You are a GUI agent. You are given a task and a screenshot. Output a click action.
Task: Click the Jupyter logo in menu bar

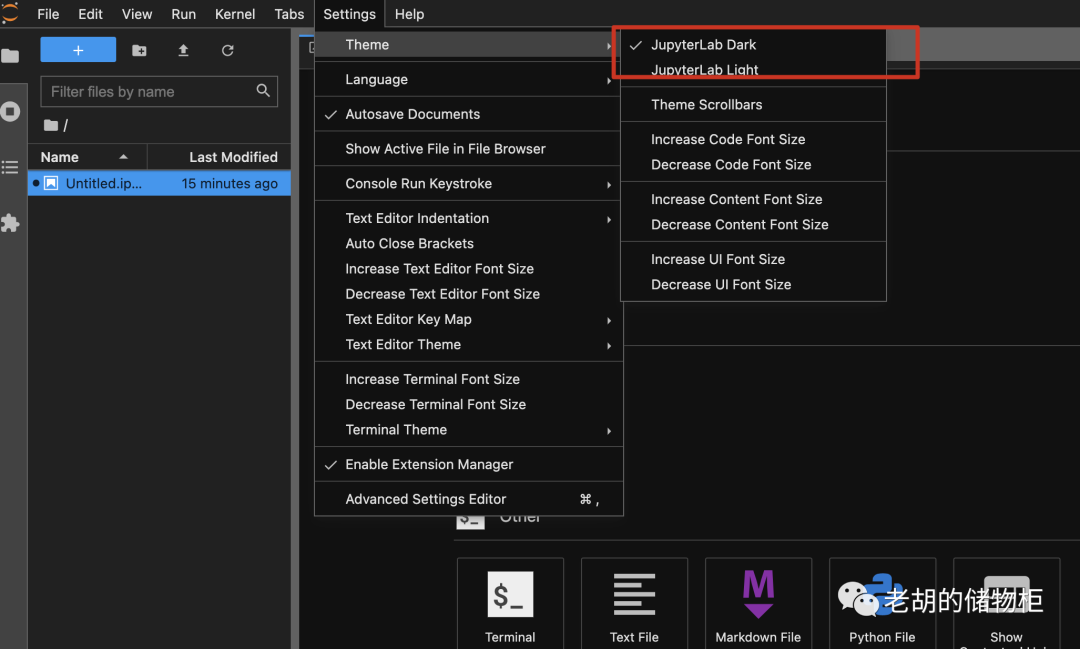(10, 13)
